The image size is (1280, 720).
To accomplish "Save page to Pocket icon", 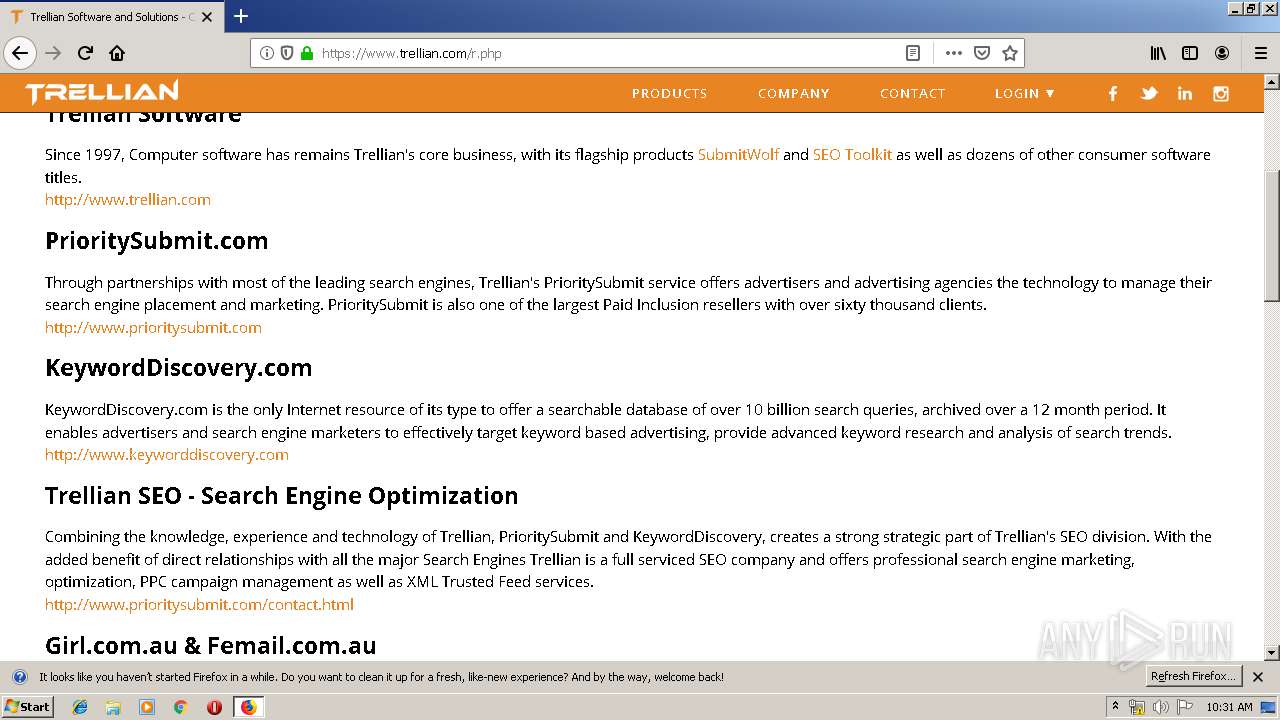I will [x=982, y=53].
